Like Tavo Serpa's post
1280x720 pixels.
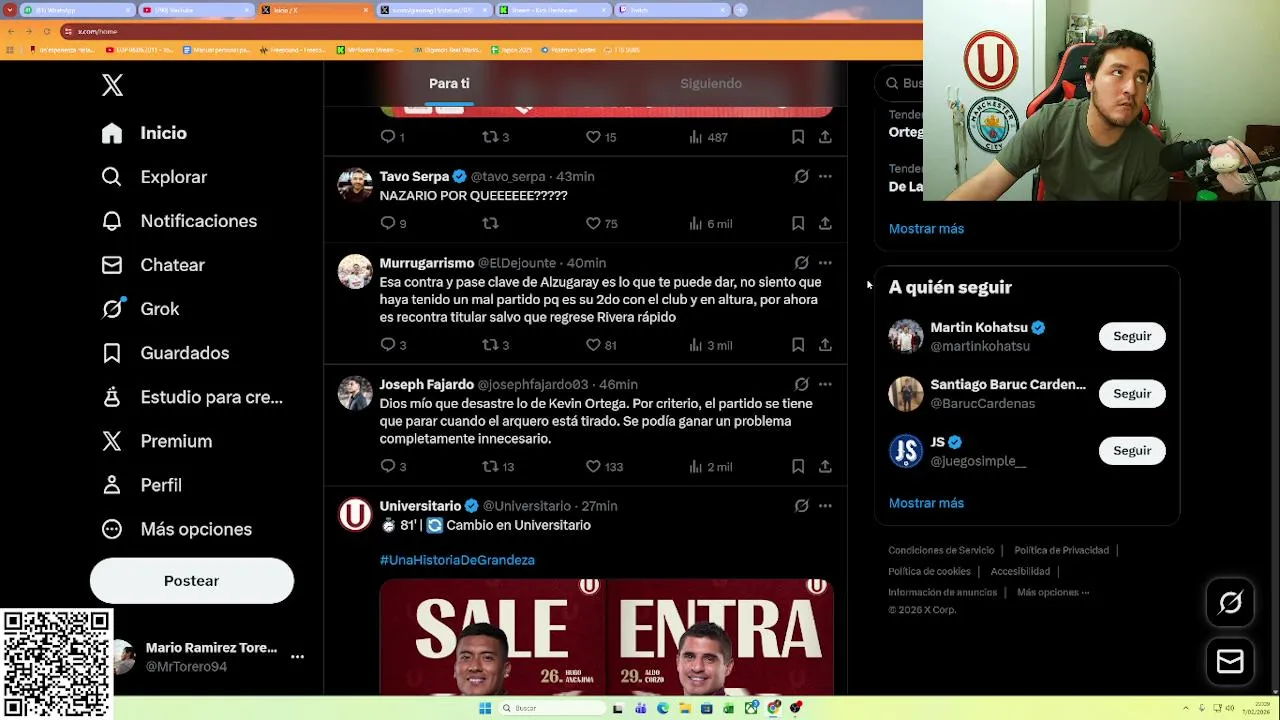point(602,223)
